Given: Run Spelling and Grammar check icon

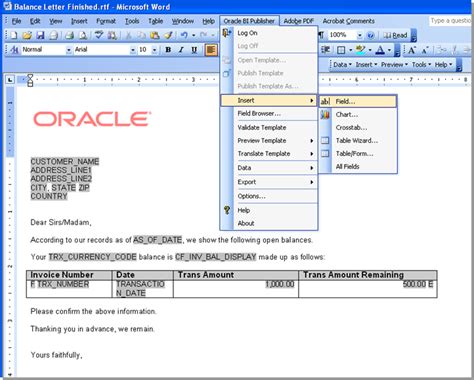Looking at the screenshot, I should [98, 35].
